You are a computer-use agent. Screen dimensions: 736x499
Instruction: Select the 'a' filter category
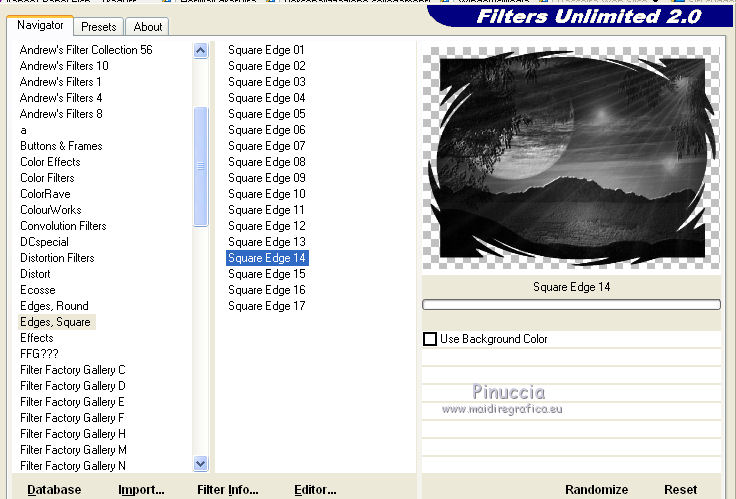(x=23, y=130)
